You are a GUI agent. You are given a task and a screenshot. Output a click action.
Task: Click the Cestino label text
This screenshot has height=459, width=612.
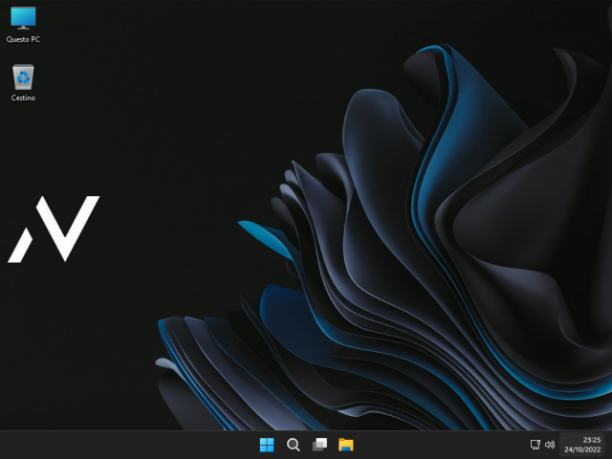[x=23, y=98]
